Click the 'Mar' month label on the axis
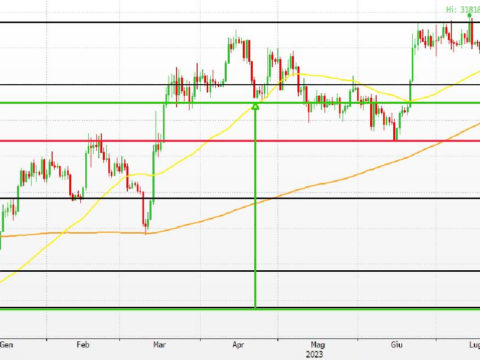The height and width of the screenshot is (360, 480). [159, 344]
